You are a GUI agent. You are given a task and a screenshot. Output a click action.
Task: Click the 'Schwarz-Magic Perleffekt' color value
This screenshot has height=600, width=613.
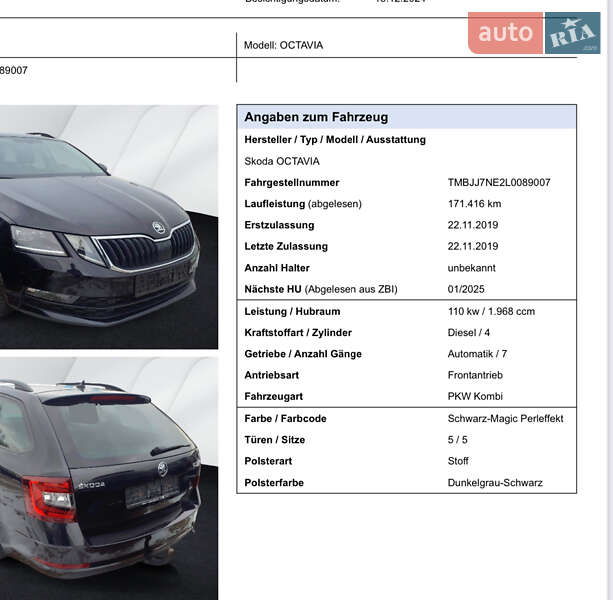click(505, 419)
